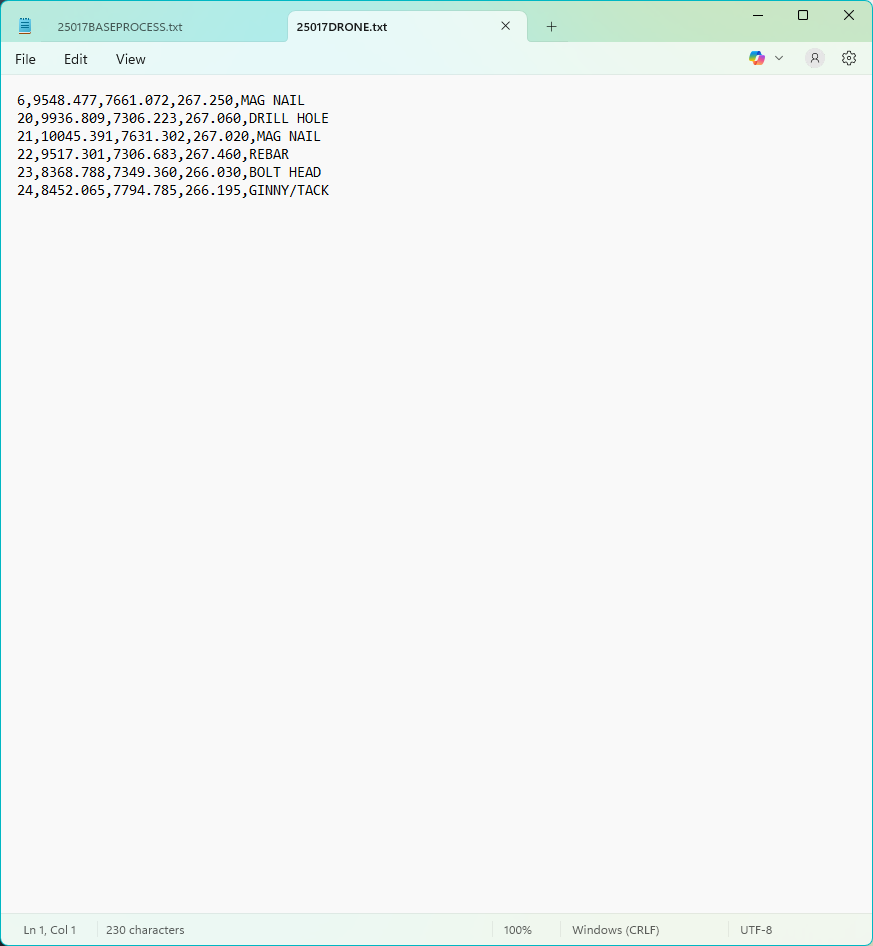
Task: Click the UTF-8 encoding indicator
Action: tap(756, 930)
